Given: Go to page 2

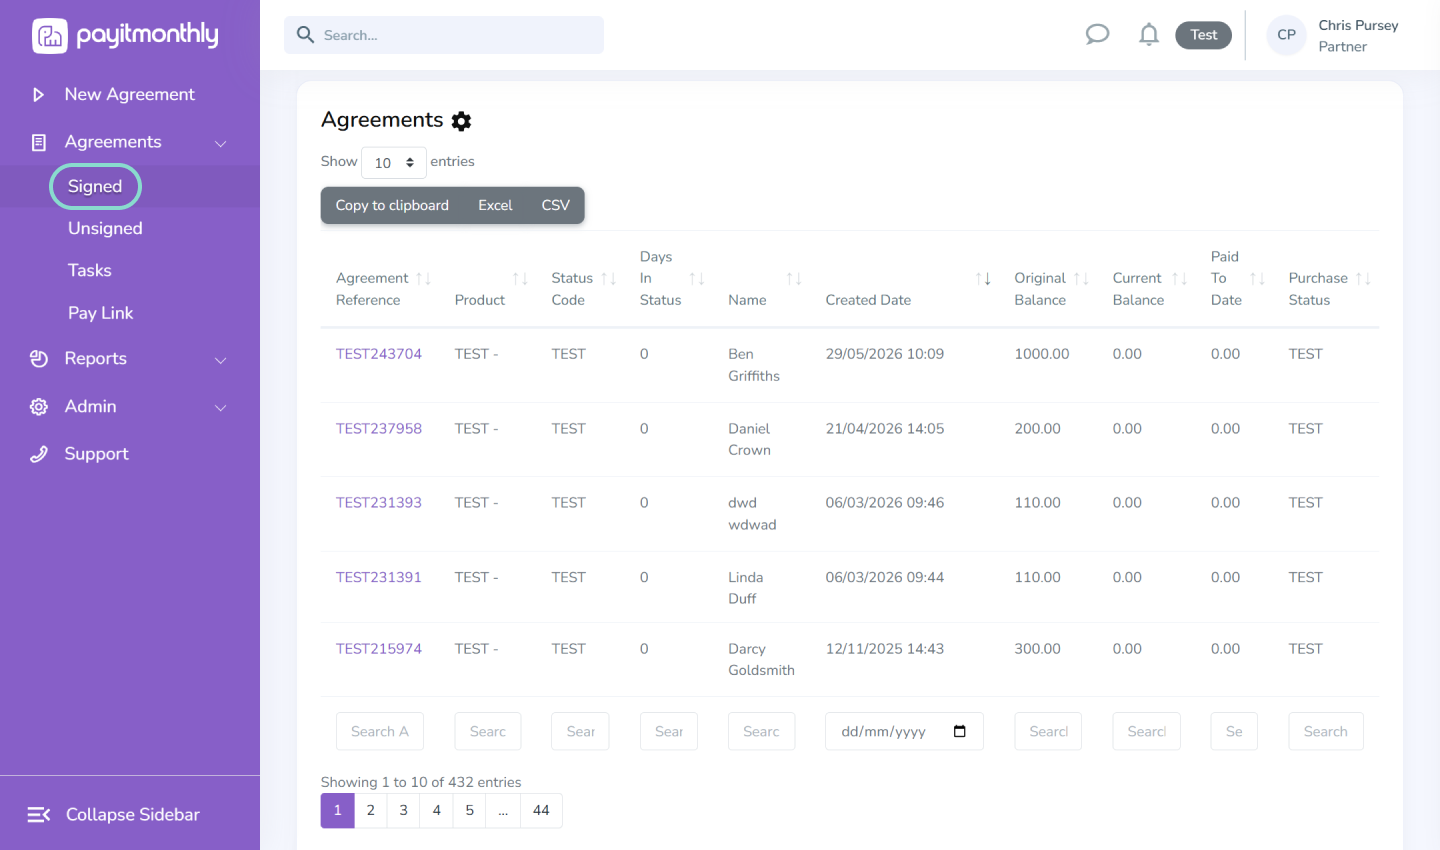Looking at the screenshot, I should 371,811.
